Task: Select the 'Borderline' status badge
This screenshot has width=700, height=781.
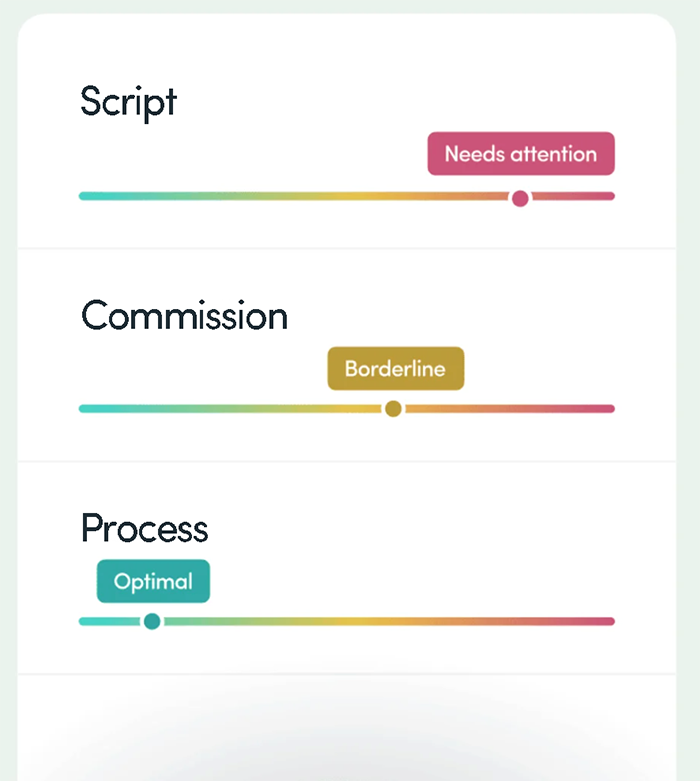Action: [x=395, y=368]
